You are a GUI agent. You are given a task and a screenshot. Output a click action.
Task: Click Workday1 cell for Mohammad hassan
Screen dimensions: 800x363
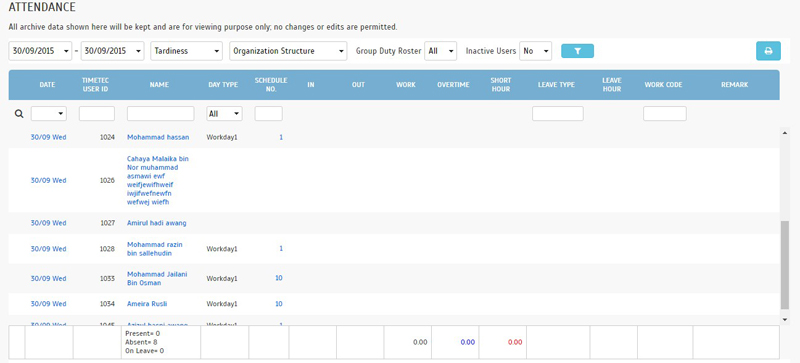click(222, 137)
